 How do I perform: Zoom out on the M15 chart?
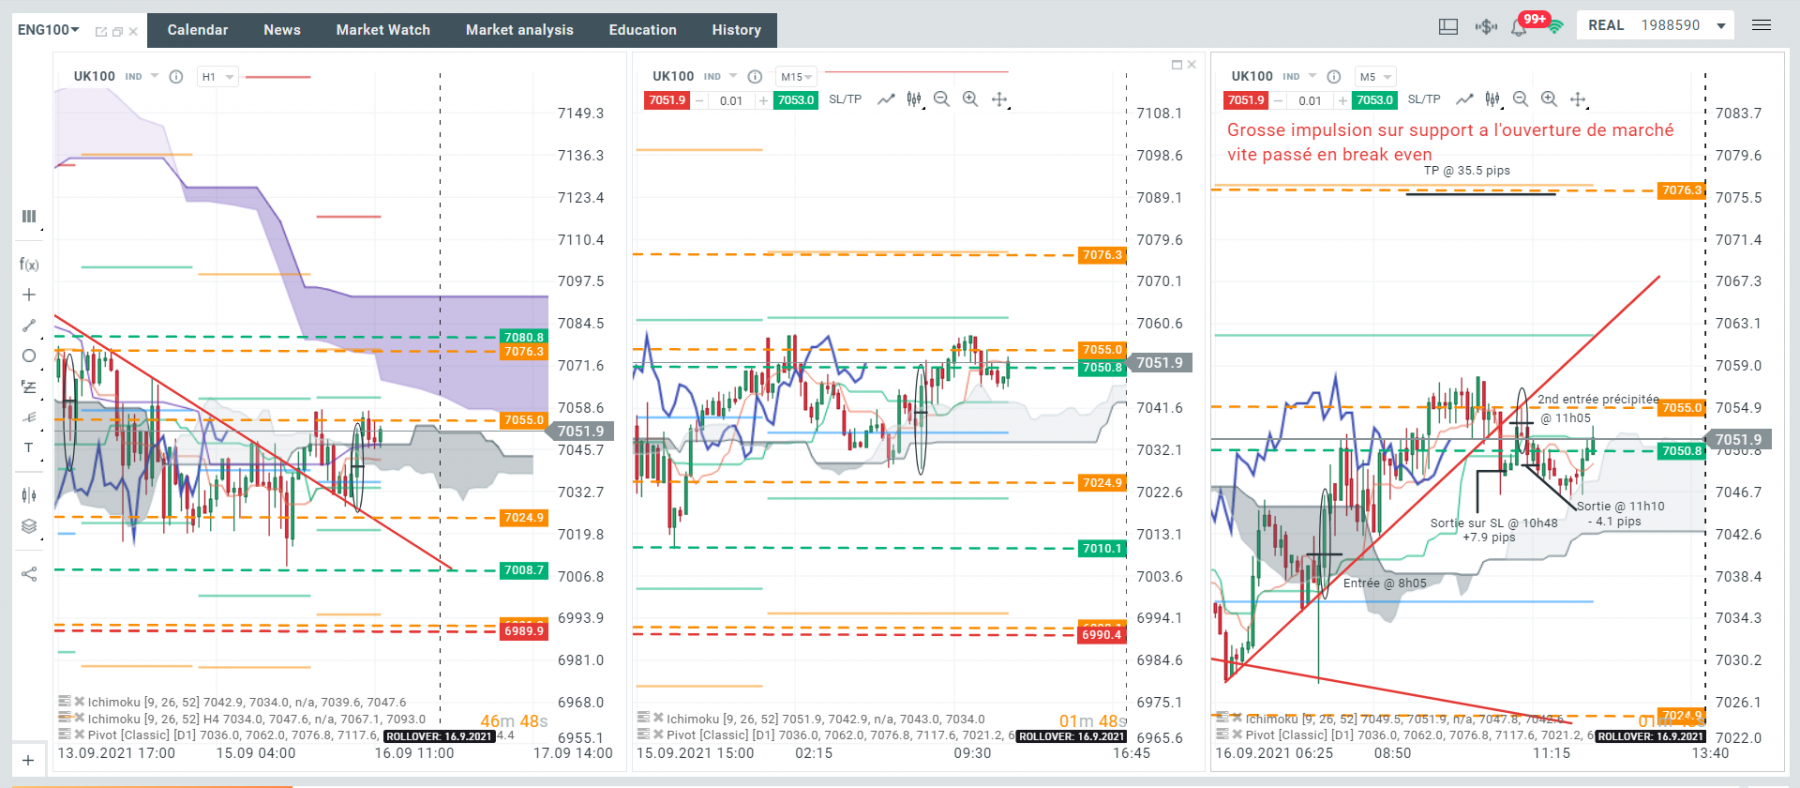[x=942, y=99]
